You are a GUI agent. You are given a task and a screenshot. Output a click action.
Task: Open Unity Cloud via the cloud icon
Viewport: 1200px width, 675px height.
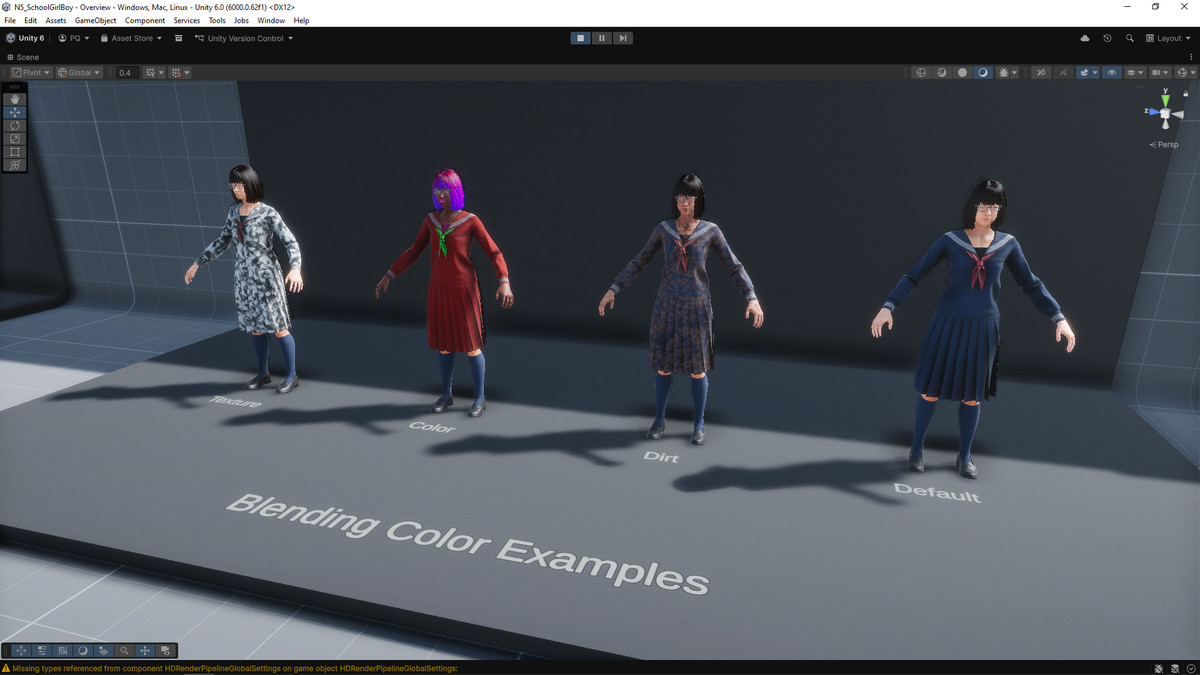point(1085,38)
